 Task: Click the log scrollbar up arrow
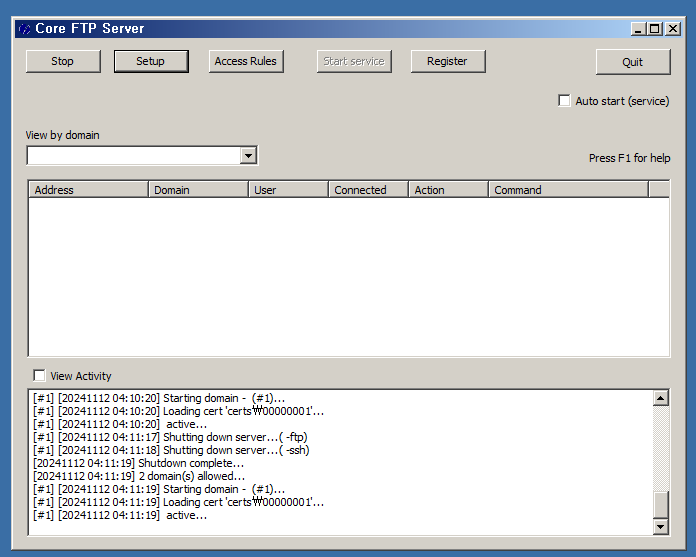coord(661,399)
